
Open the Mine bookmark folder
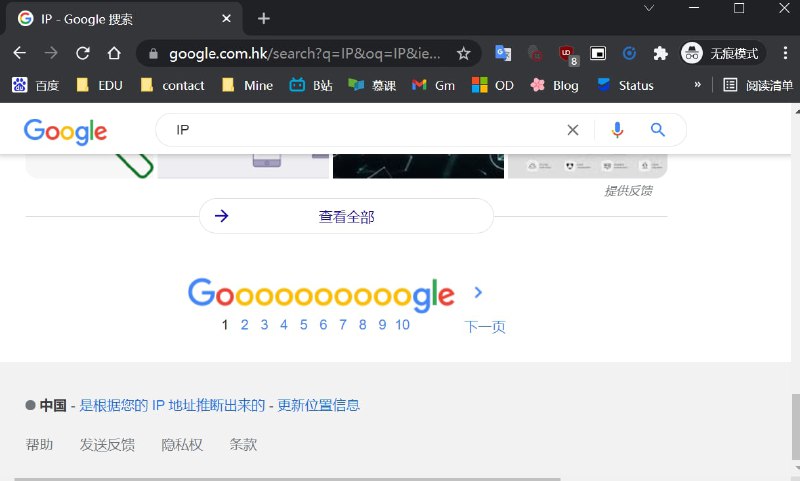coord(247,85)
